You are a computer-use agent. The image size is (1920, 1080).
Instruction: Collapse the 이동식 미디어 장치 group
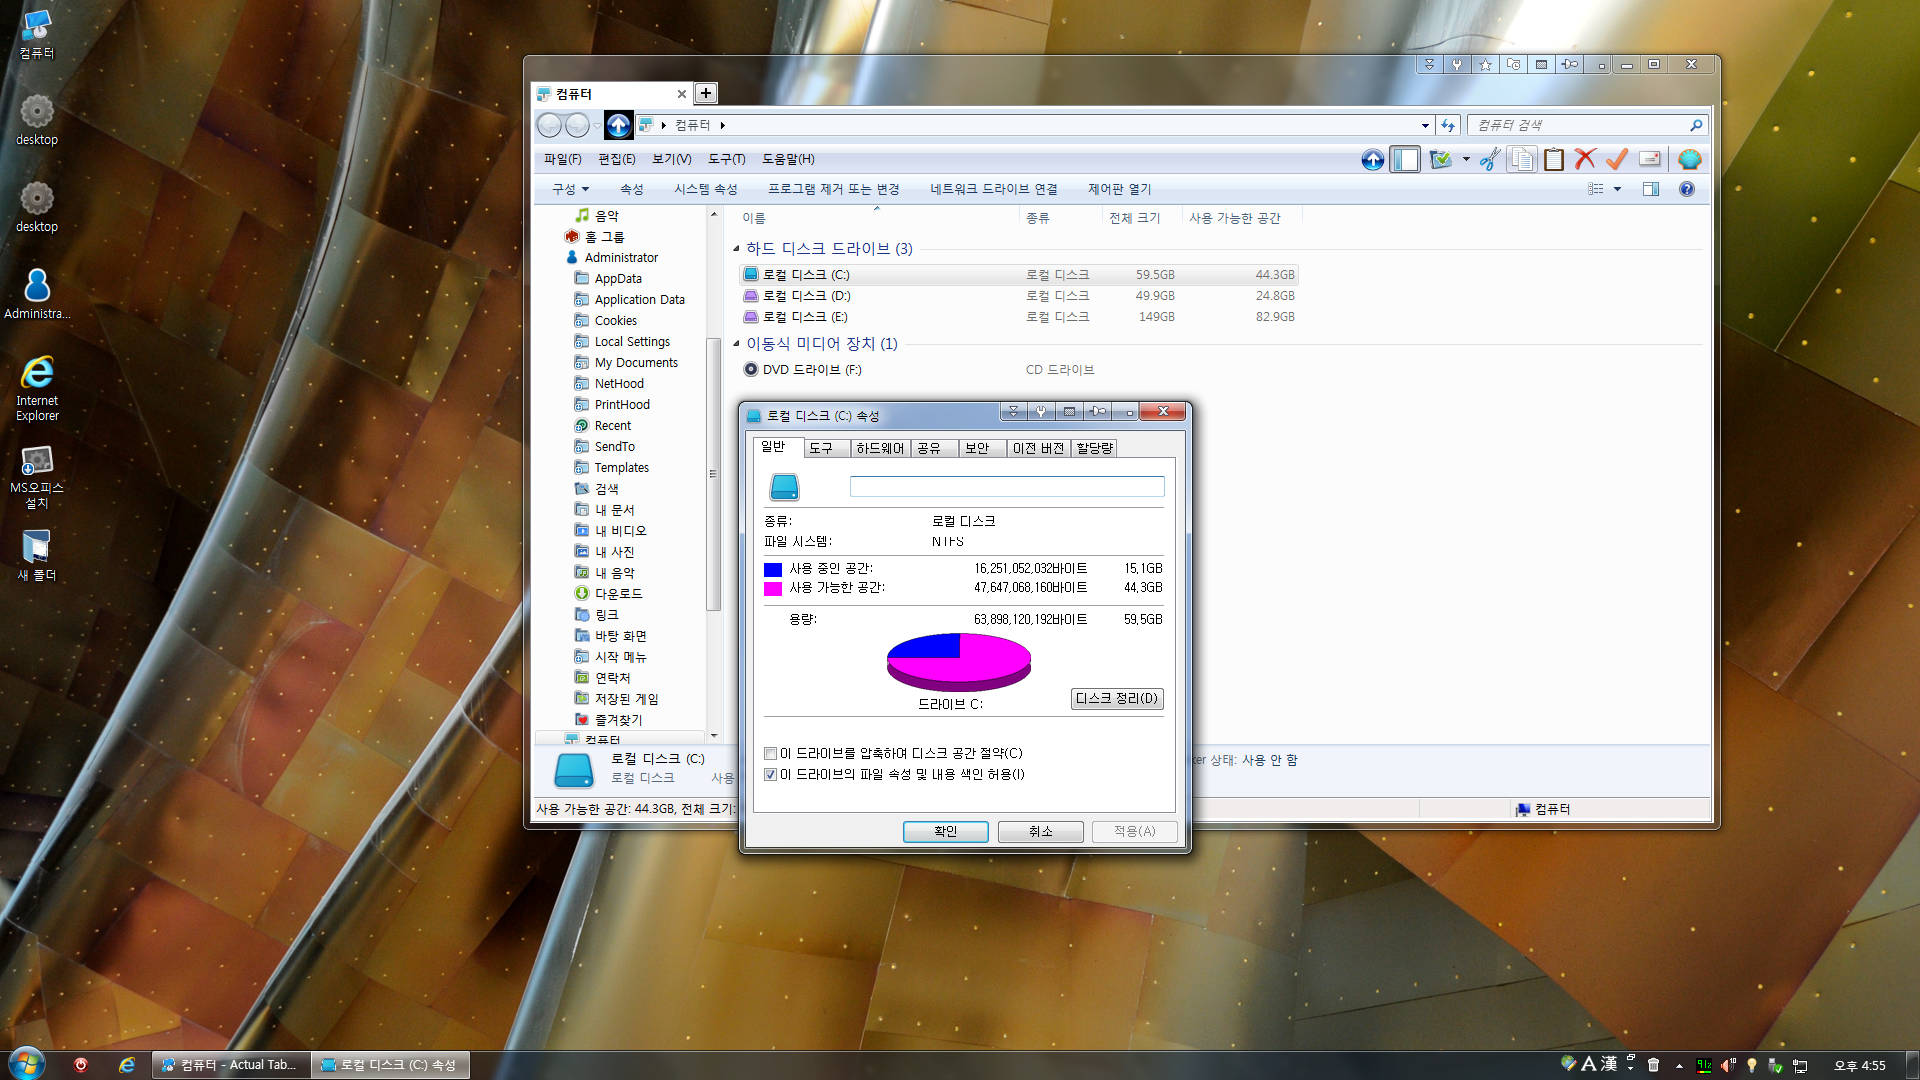[736, 343]
